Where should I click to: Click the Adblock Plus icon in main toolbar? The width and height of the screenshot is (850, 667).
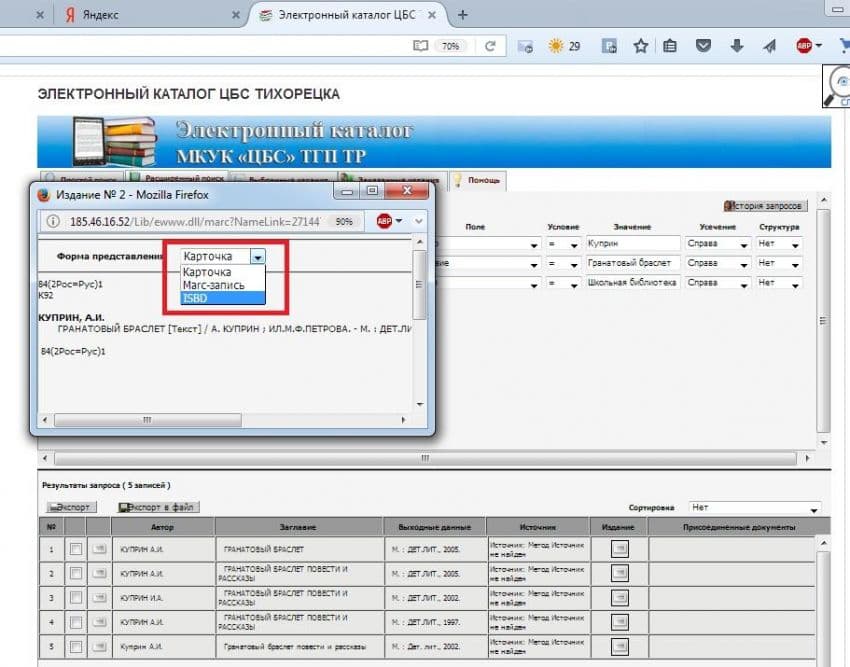pos(804,46)
